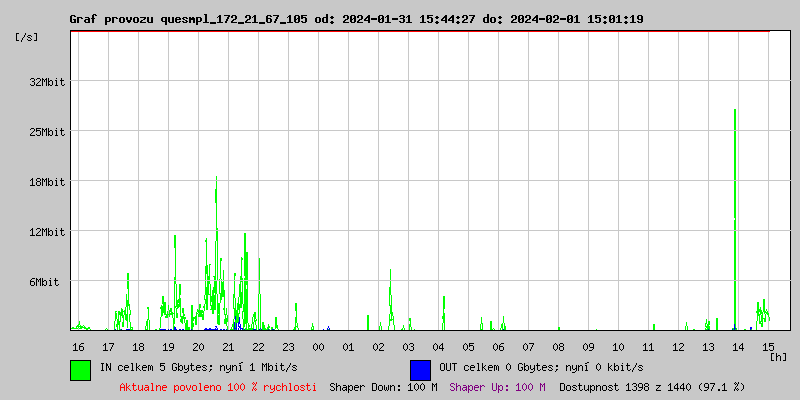Screen dimensions: 800x400
Task: Select hour 00 on the time axis
Action: click(318, 347)
